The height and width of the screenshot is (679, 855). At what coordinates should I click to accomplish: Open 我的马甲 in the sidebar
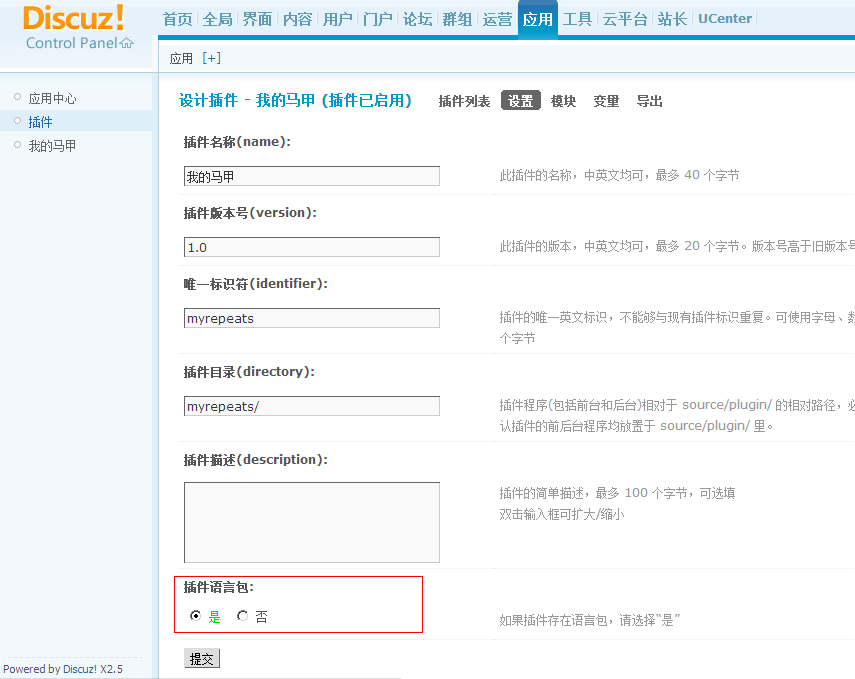[52, 146]
